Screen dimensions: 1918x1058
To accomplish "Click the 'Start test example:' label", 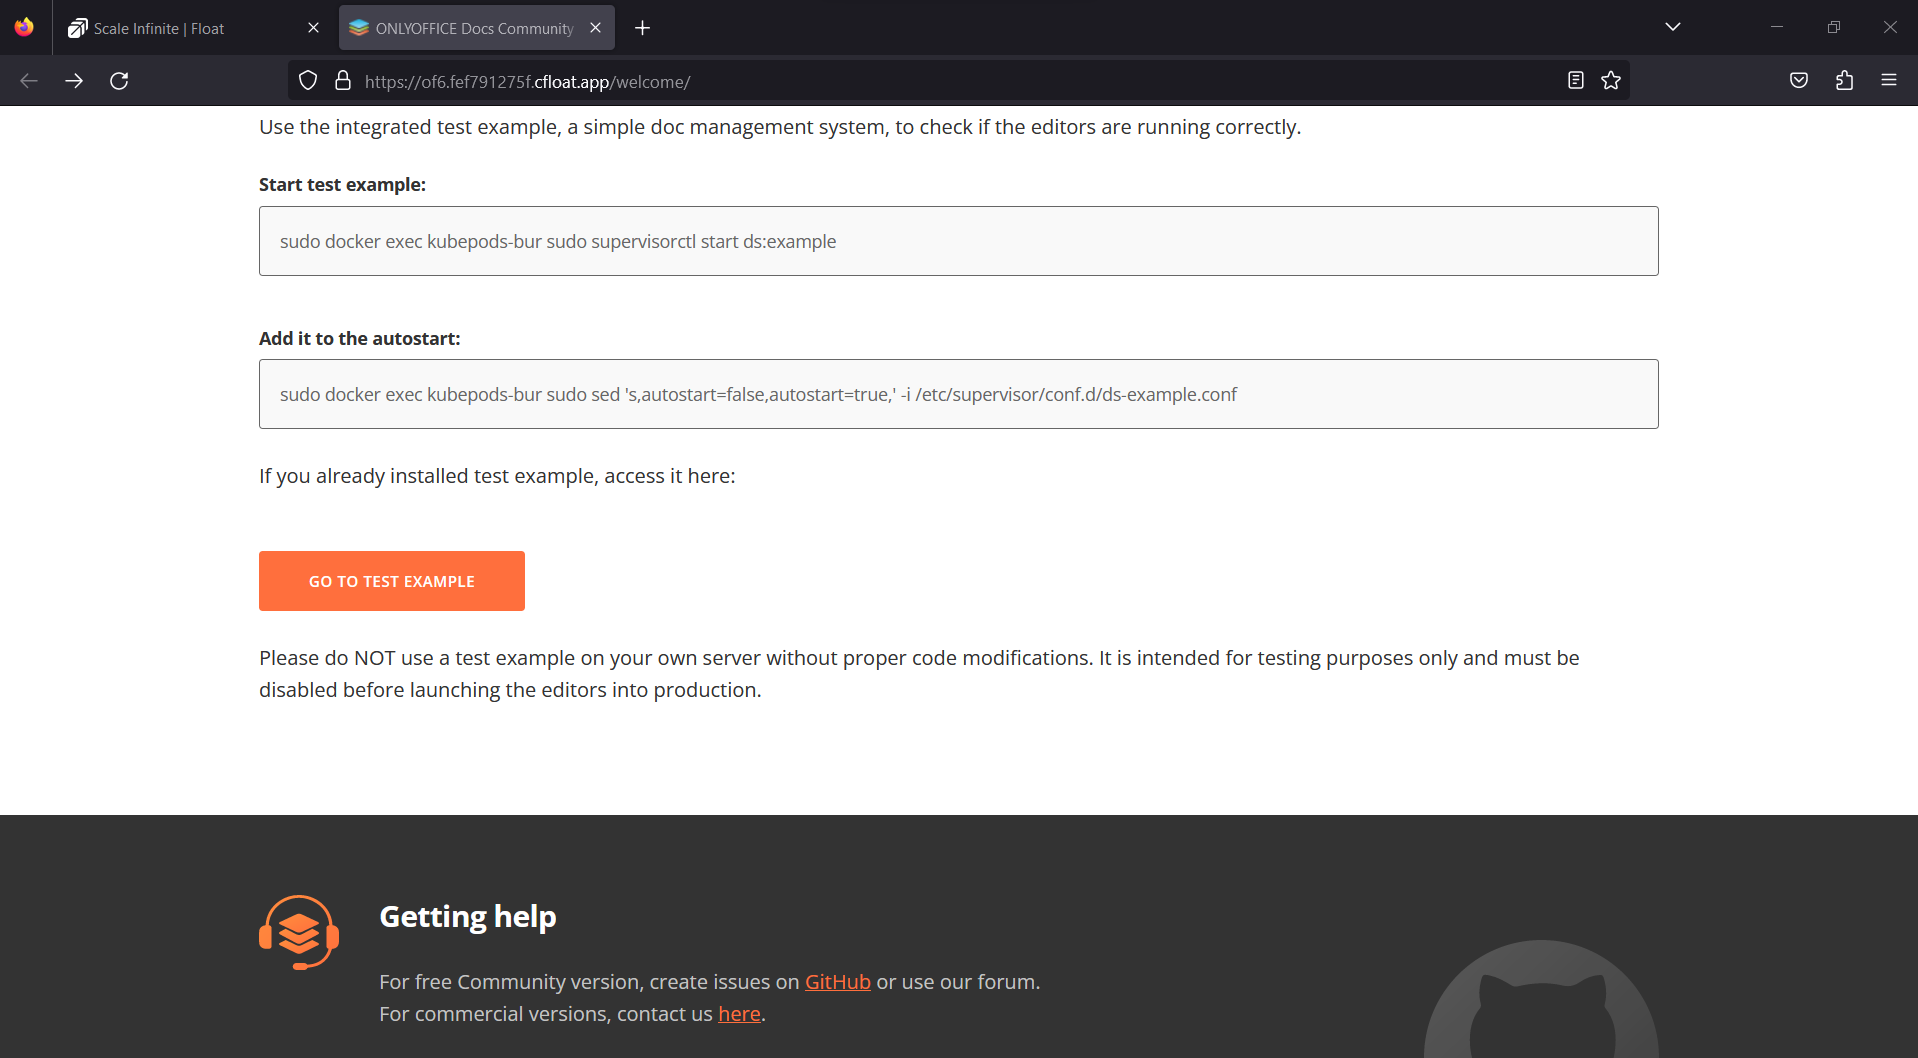I will 342,185.
